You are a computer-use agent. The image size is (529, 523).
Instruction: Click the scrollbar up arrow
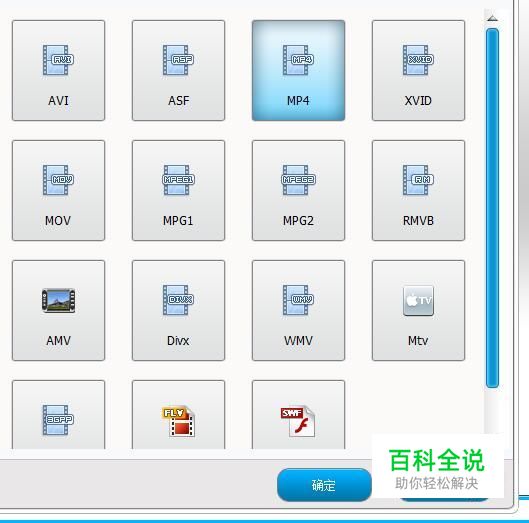pyautogui.click(x=493, y=19)
